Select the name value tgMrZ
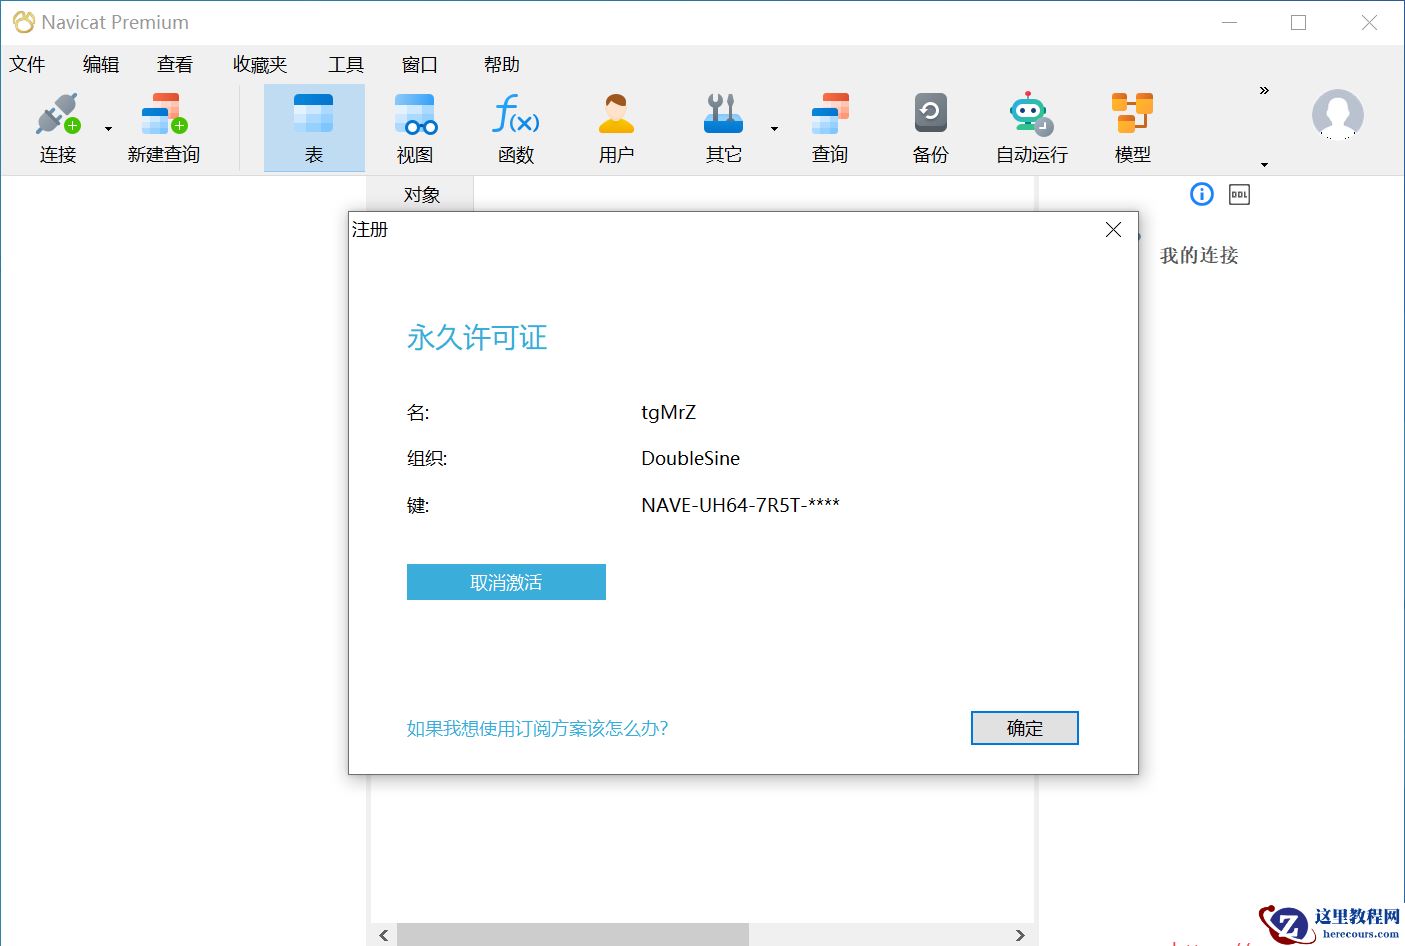The height and width of the screenshot is (946, 1405). [x=668, y=412]
